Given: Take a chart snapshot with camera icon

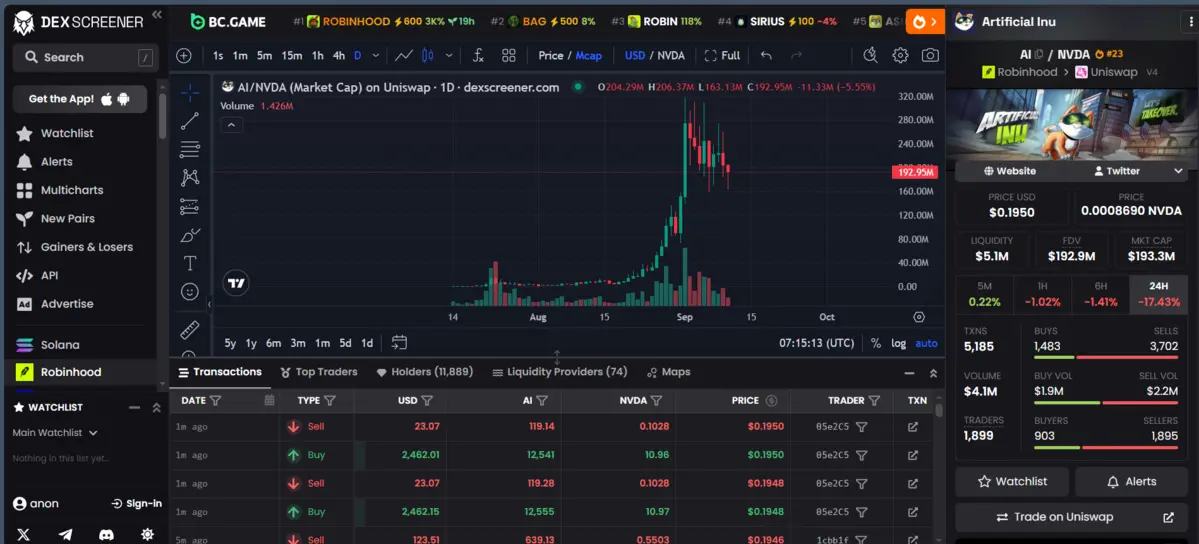Looking at the screenshot, I should [x=930, y=55].
